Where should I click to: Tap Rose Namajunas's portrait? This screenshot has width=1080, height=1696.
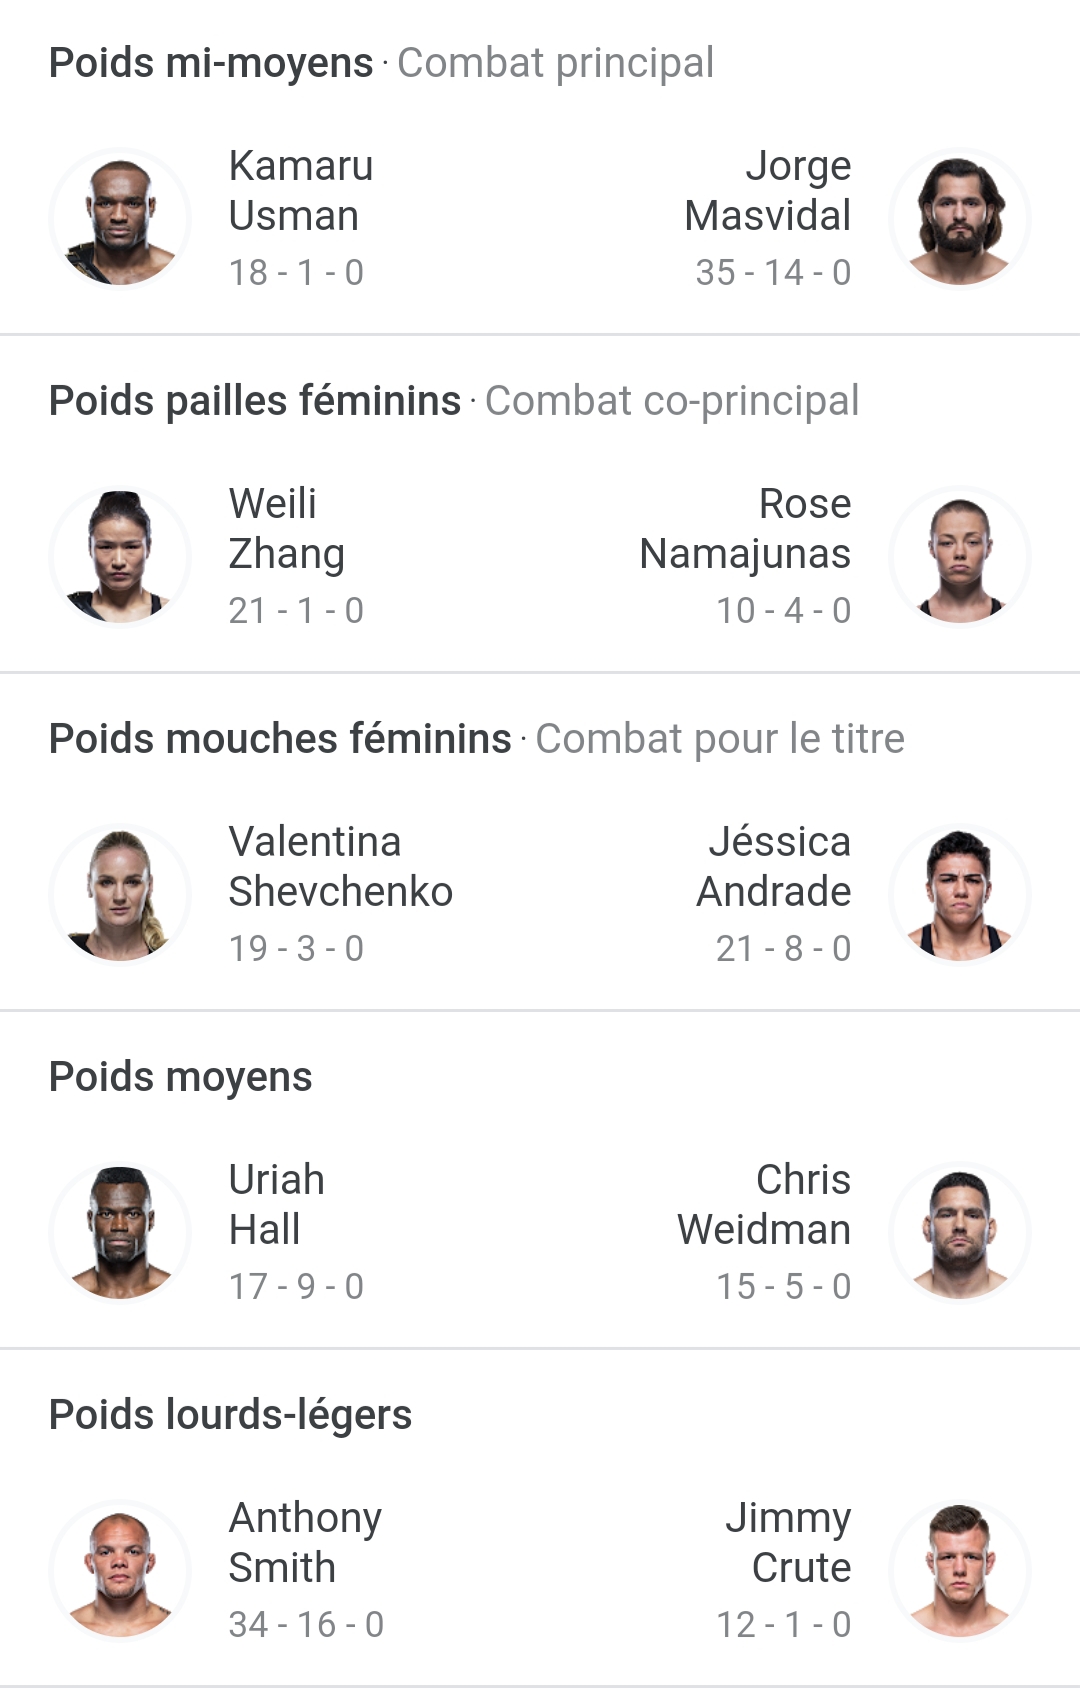(960, 556)
